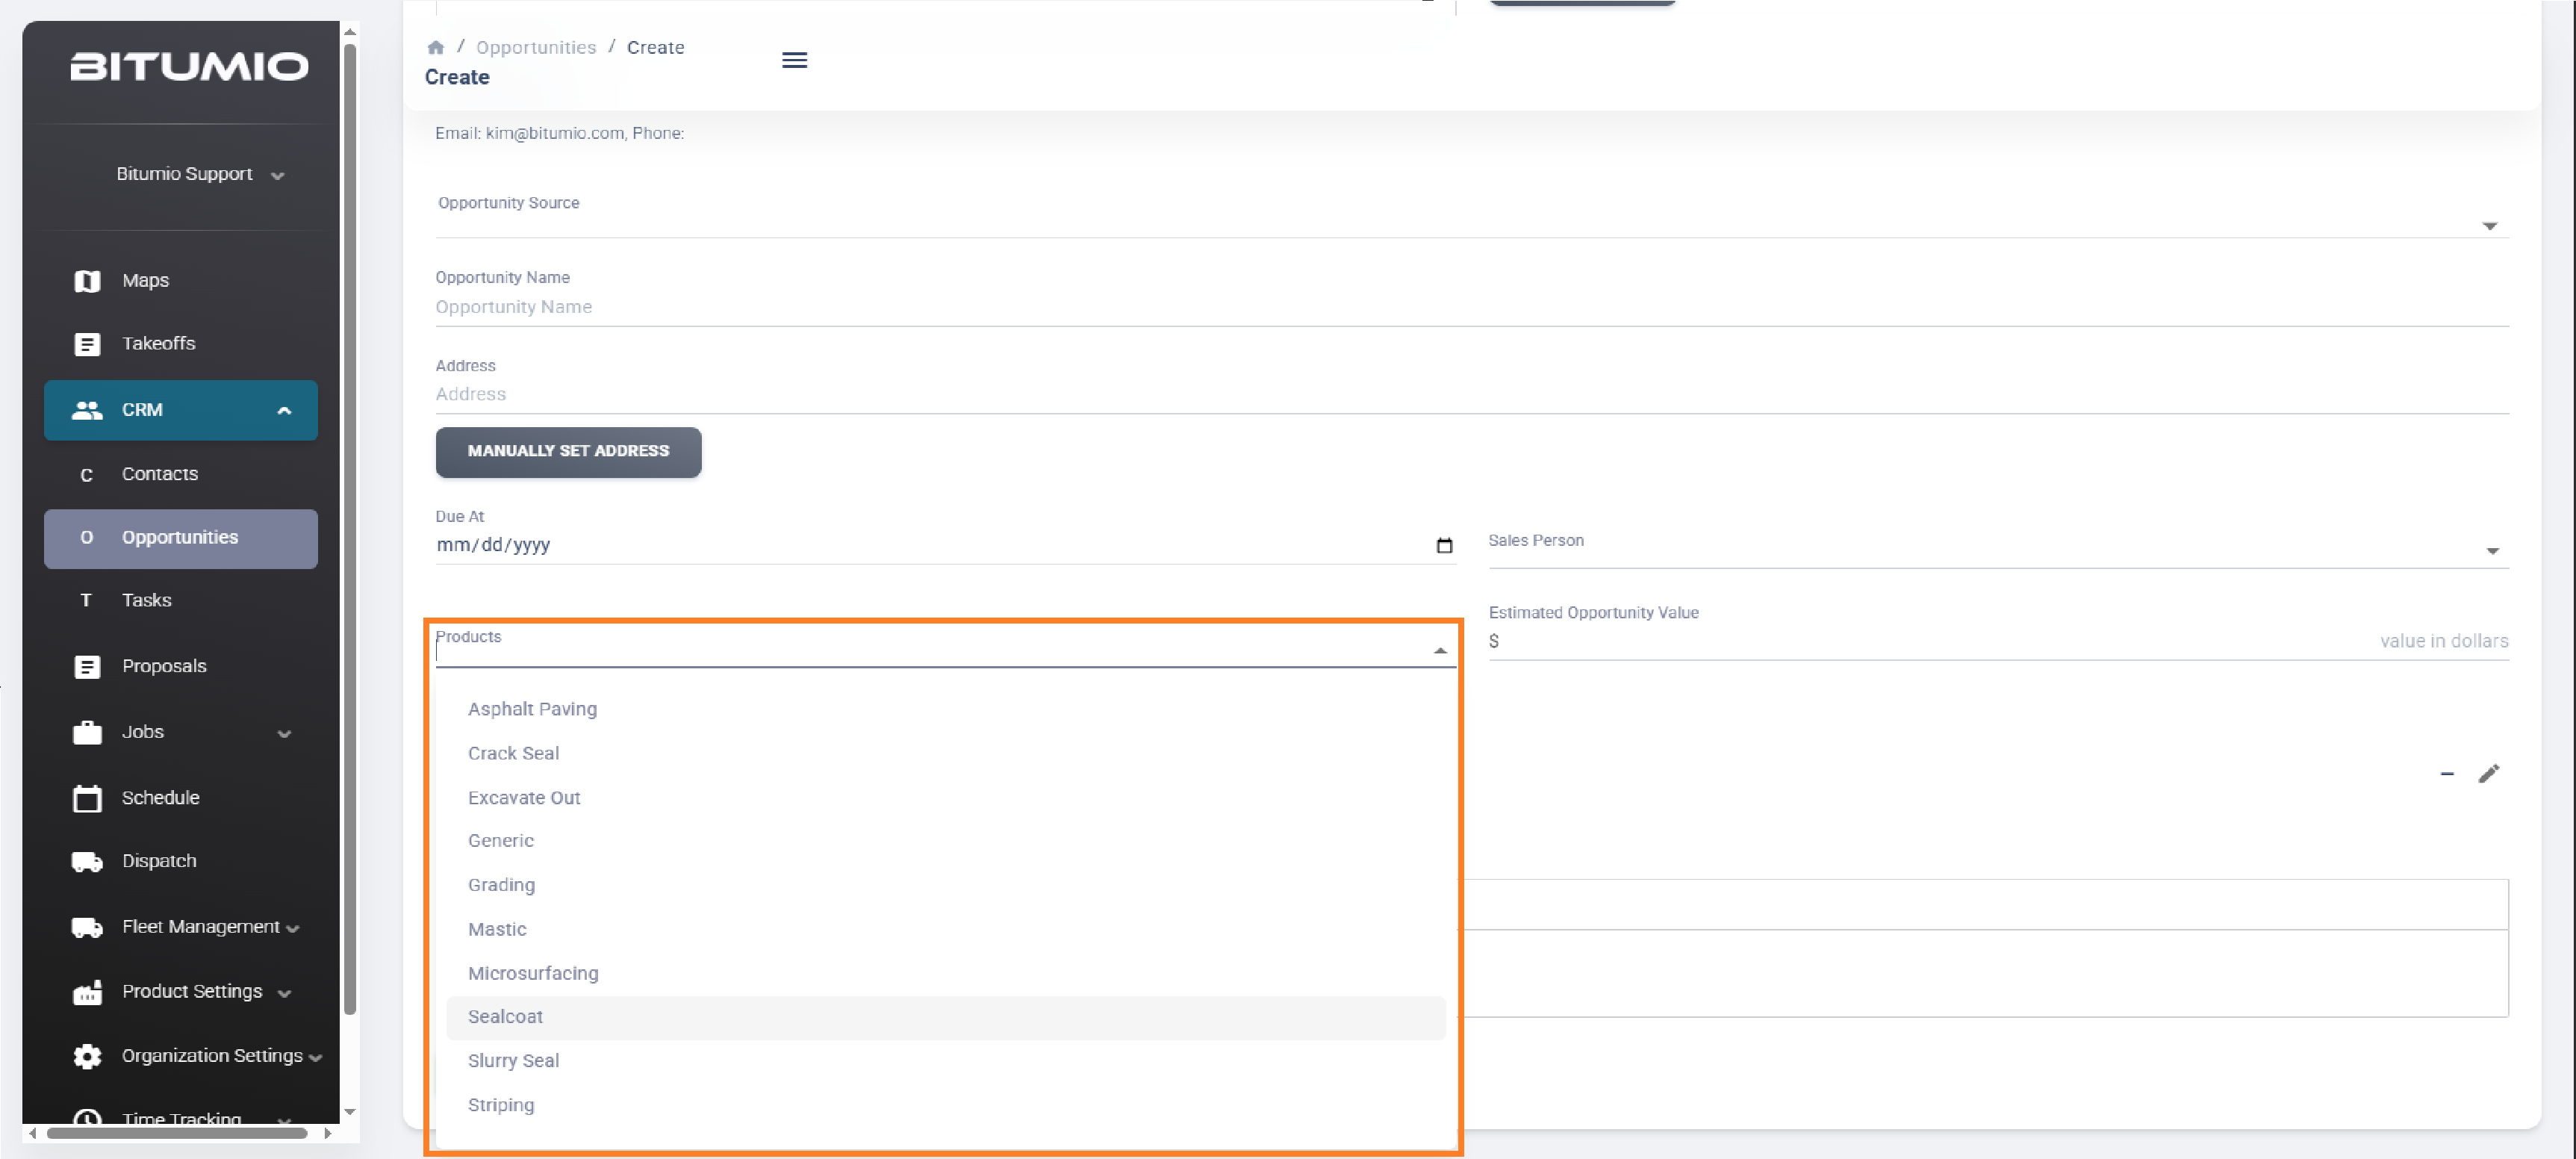Viewport: 2576px width, 1159px height.
Task: Click the sidebar vertical scrollbar
Action: [350, 527]
